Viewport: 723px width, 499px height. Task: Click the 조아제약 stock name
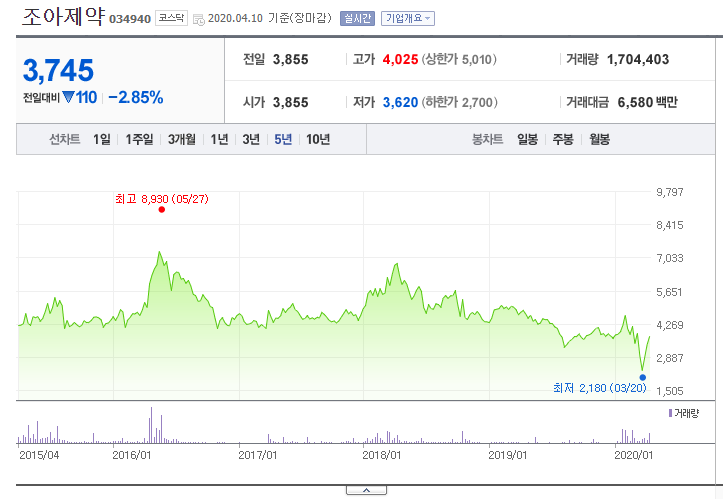click(64, 17)
